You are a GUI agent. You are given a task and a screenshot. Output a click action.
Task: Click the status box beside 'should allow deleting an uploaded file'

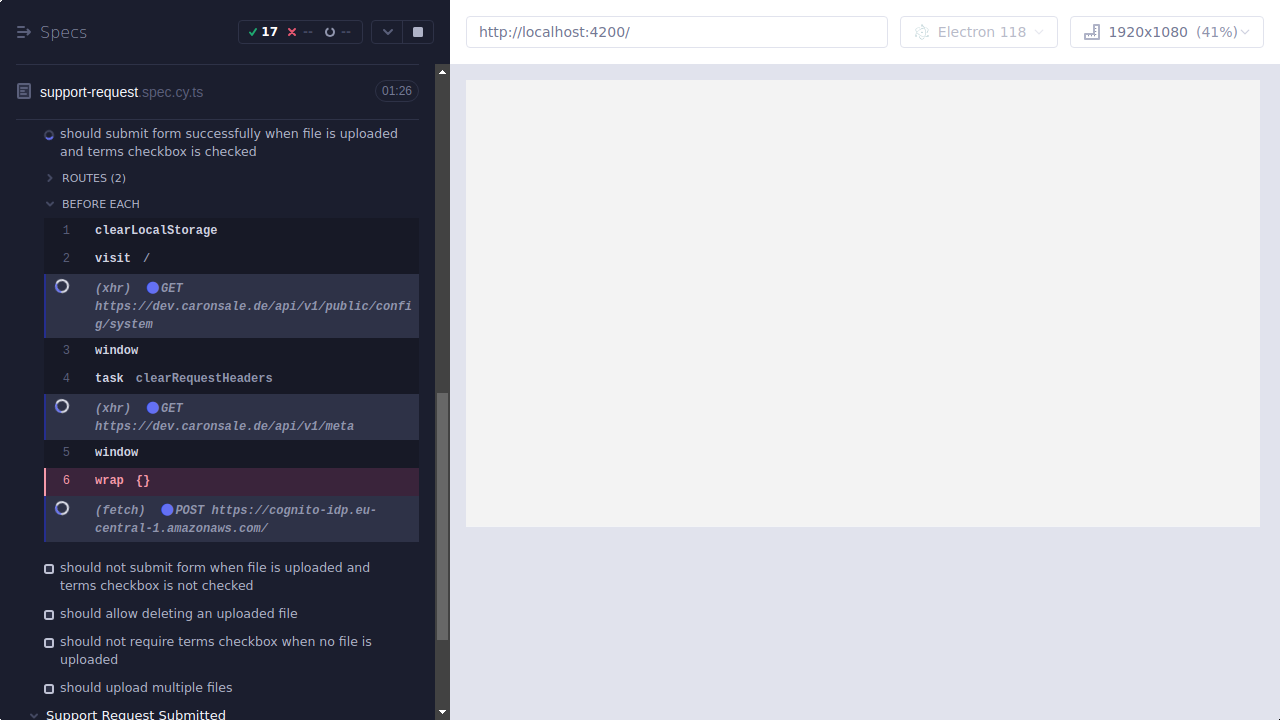(x=48, y=614)
